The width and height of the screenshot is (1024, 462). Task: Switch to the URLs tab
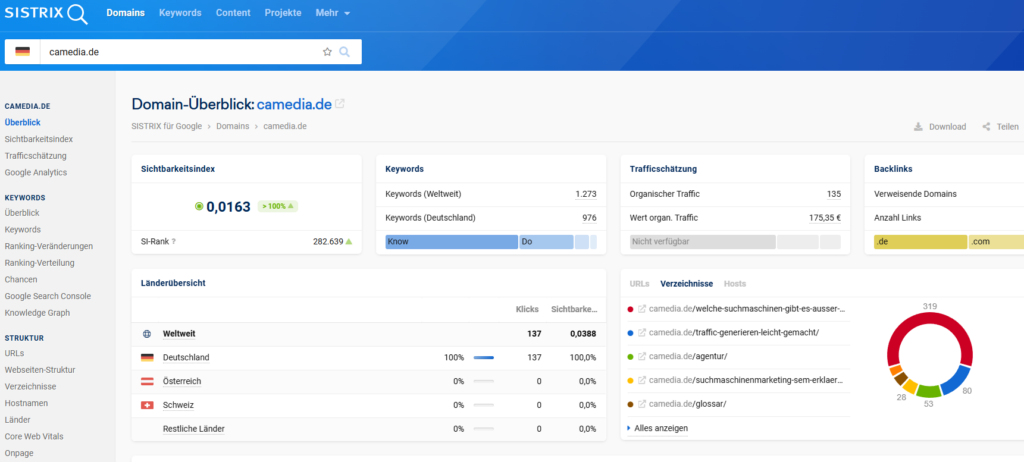click(639, 284)
